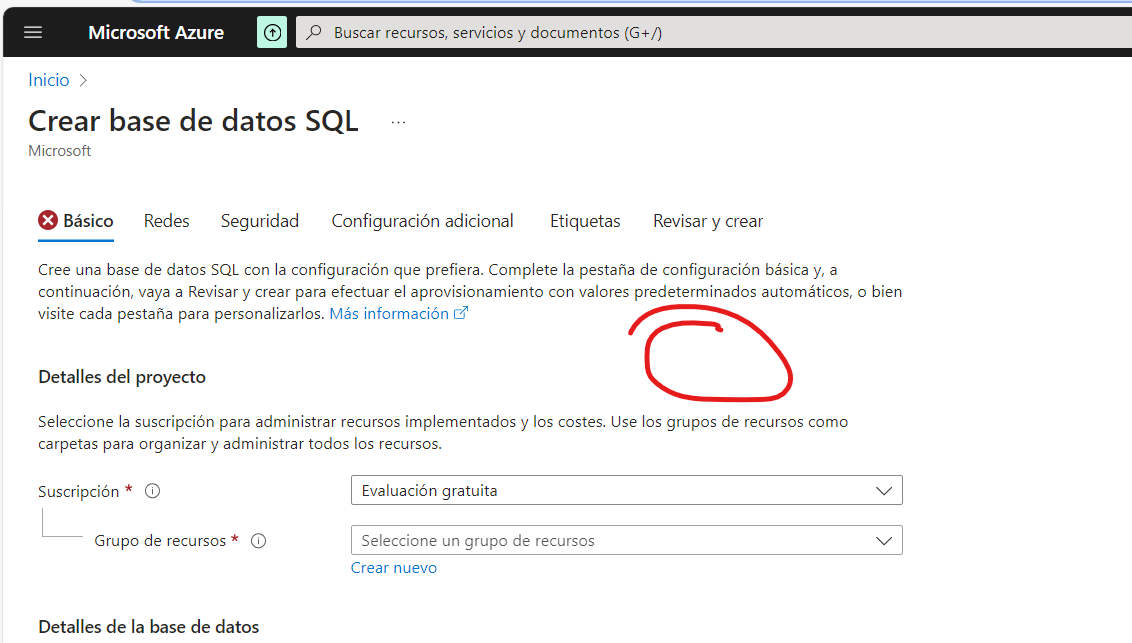The image size is (1132, 643).
Task: Click the Suscripción field label
Action: pos(79,491)
